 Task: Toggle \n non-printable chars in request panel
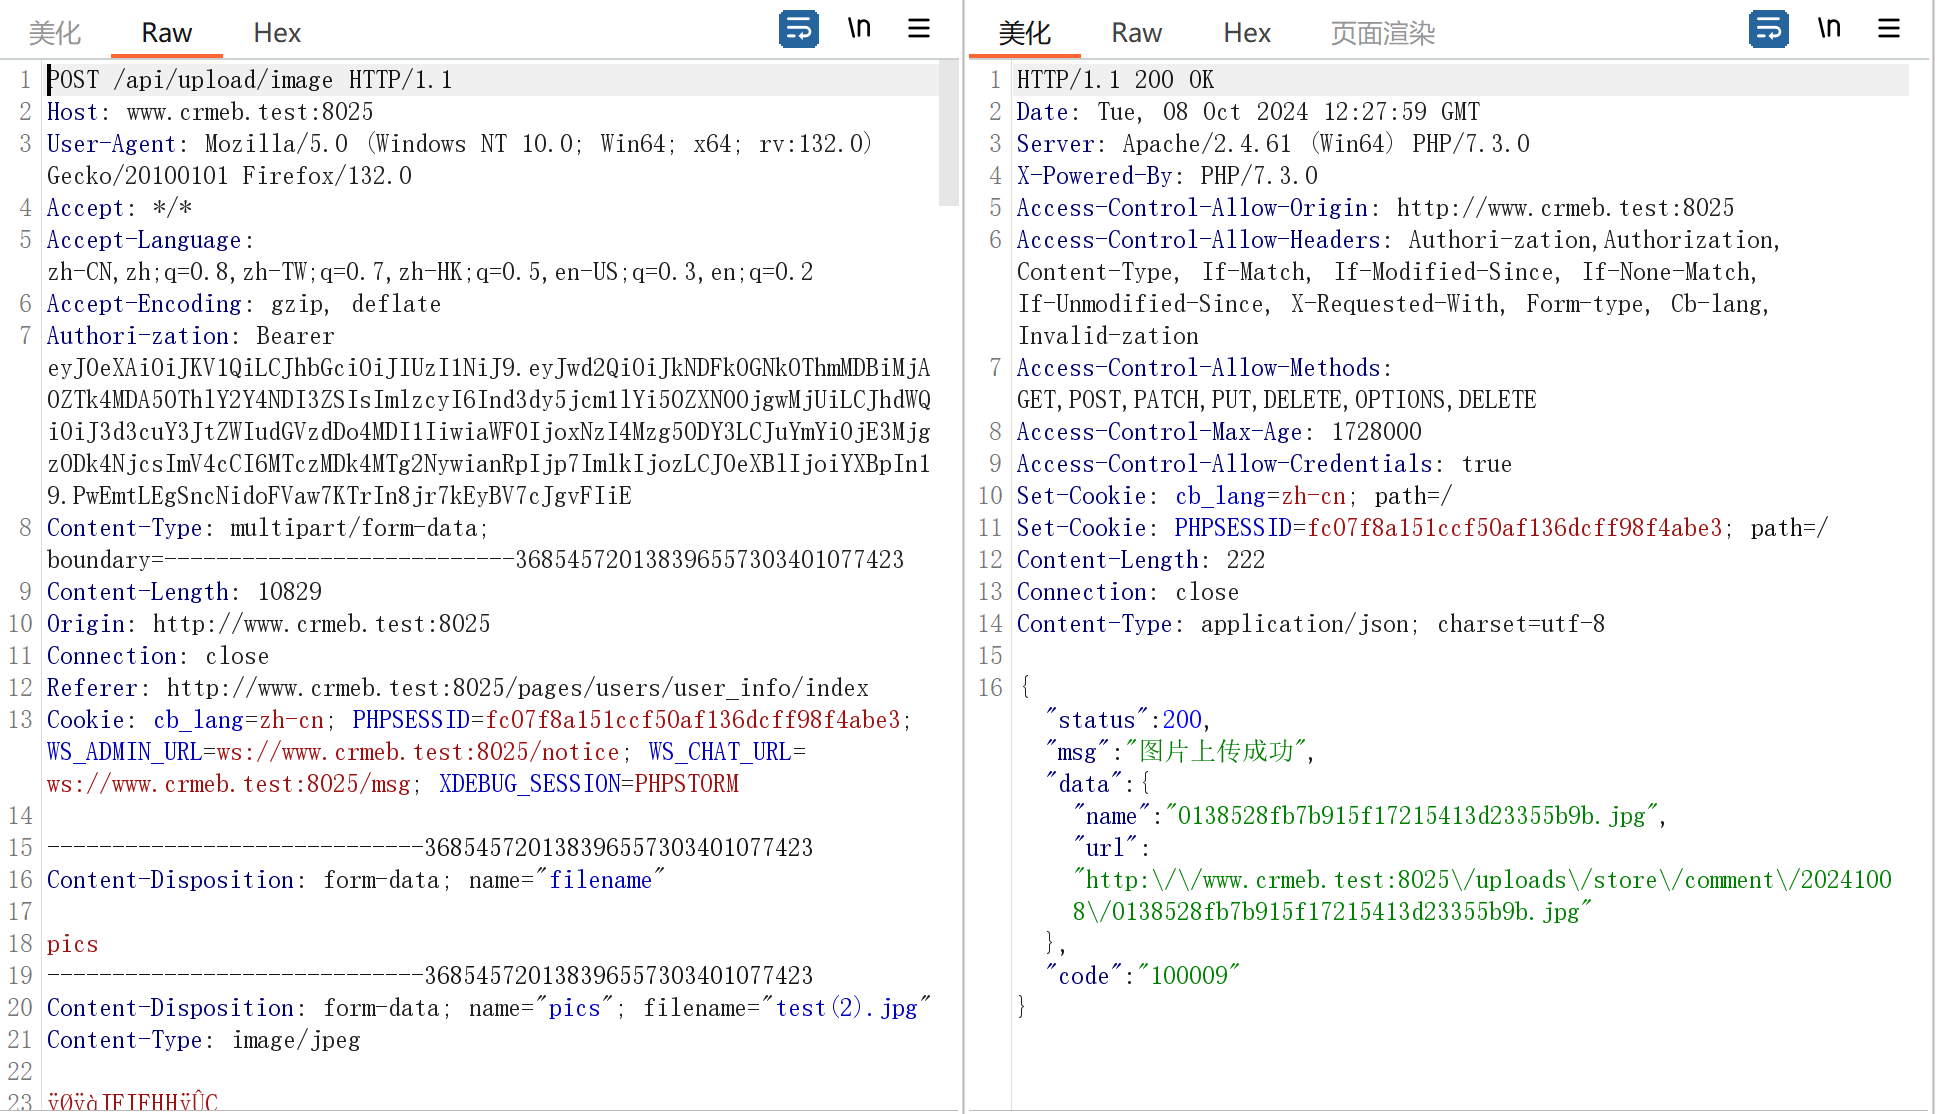(859, 29)
